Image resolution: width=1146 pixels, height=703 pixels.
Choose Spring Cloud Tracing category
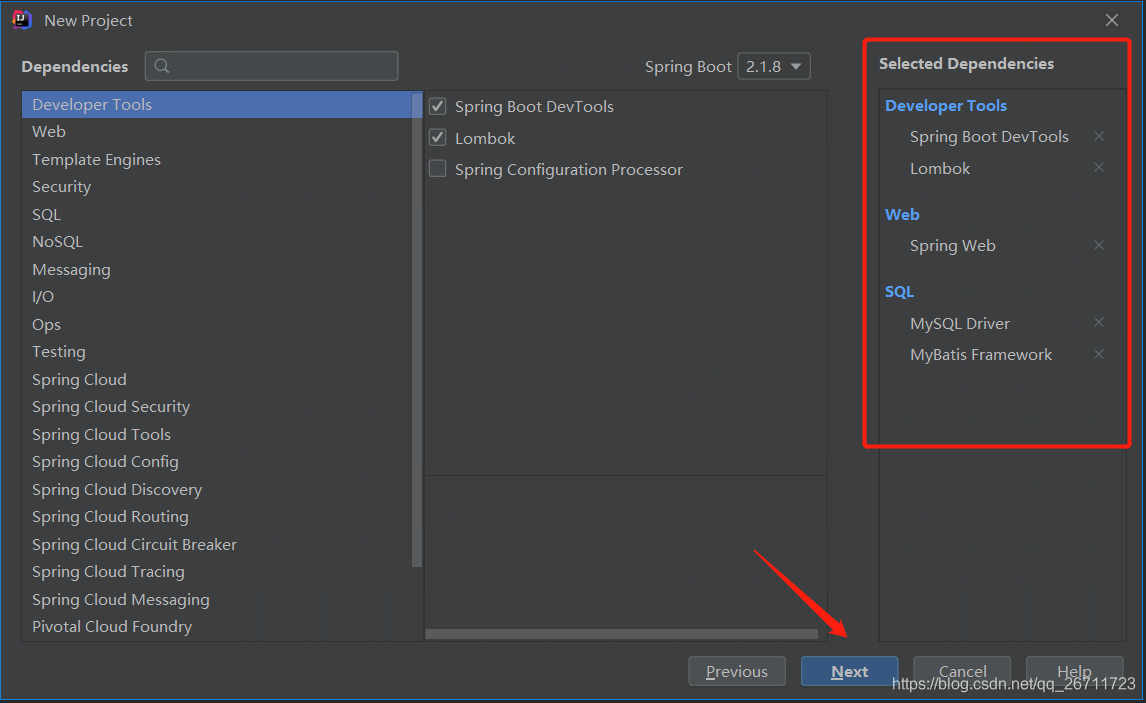[x=222, y=572]
